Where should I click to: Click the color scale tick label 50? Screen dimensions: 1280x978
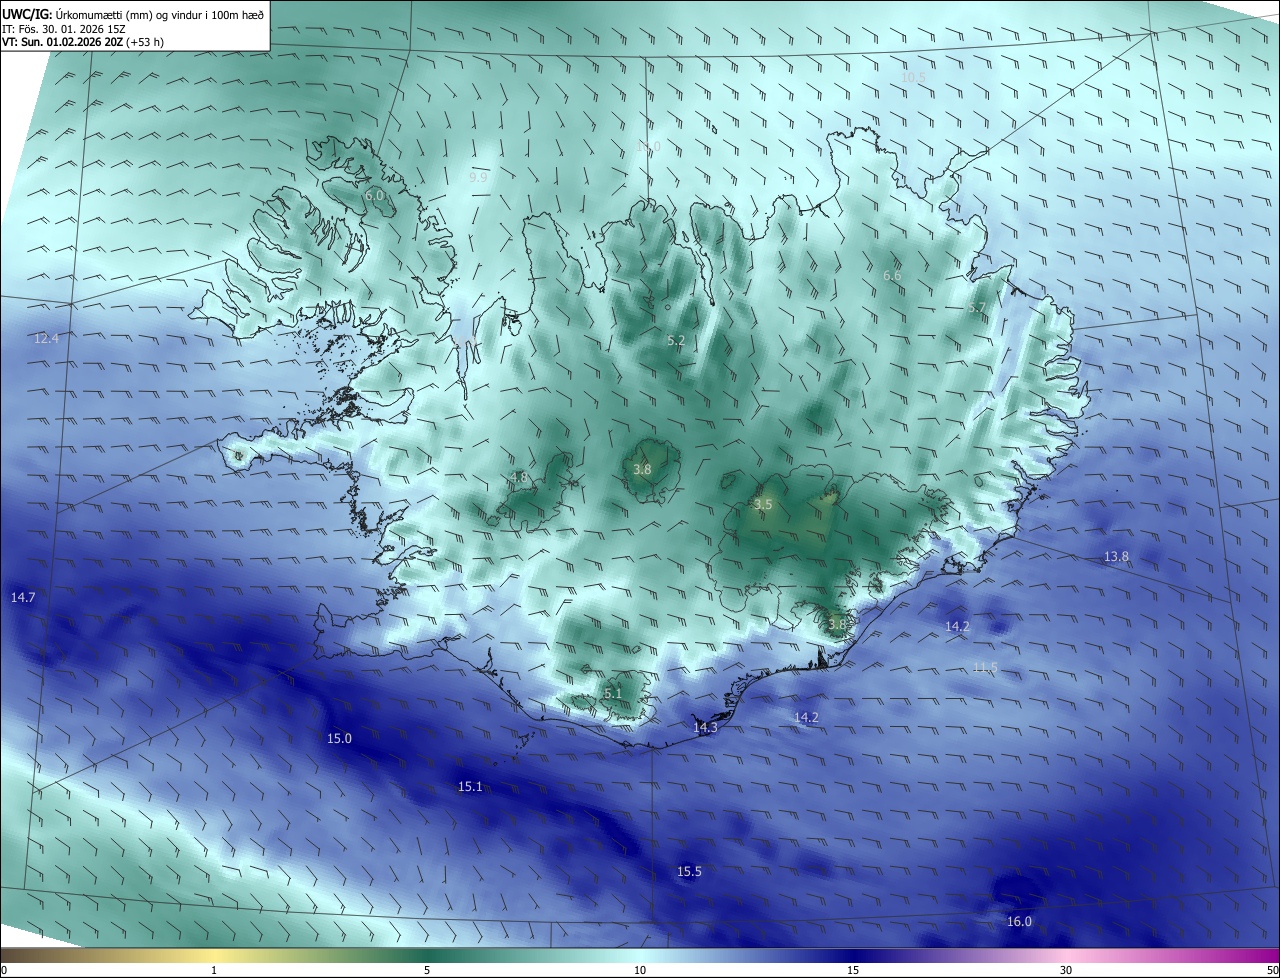tap(1272, 970)
